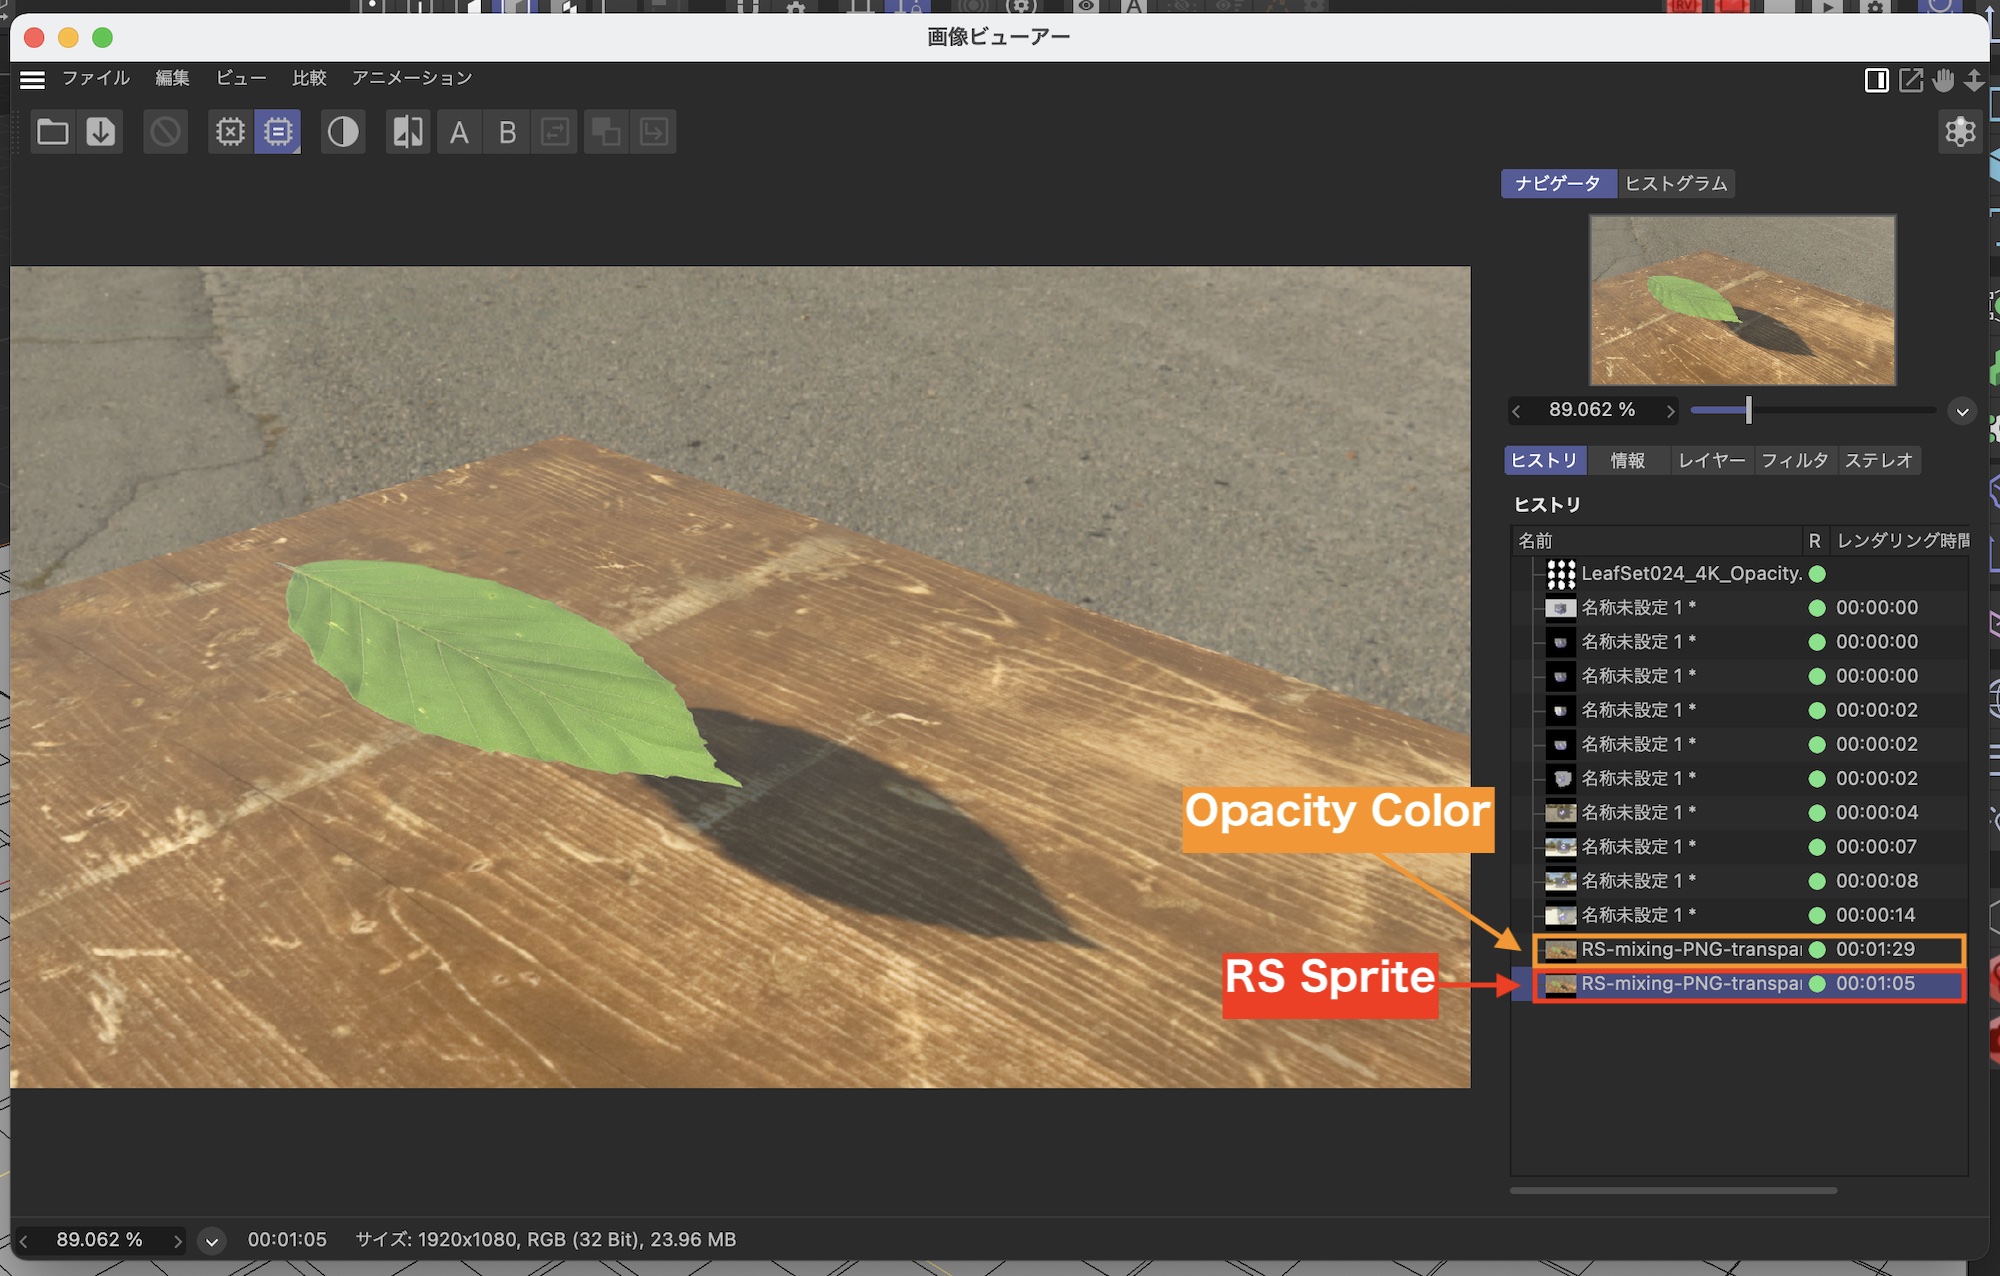Open the アニメーション menu

coord(411,78)
